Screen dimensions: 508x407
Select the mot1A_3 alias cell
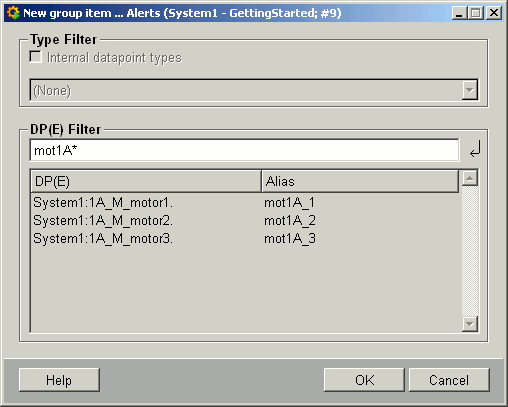(289, 239)
